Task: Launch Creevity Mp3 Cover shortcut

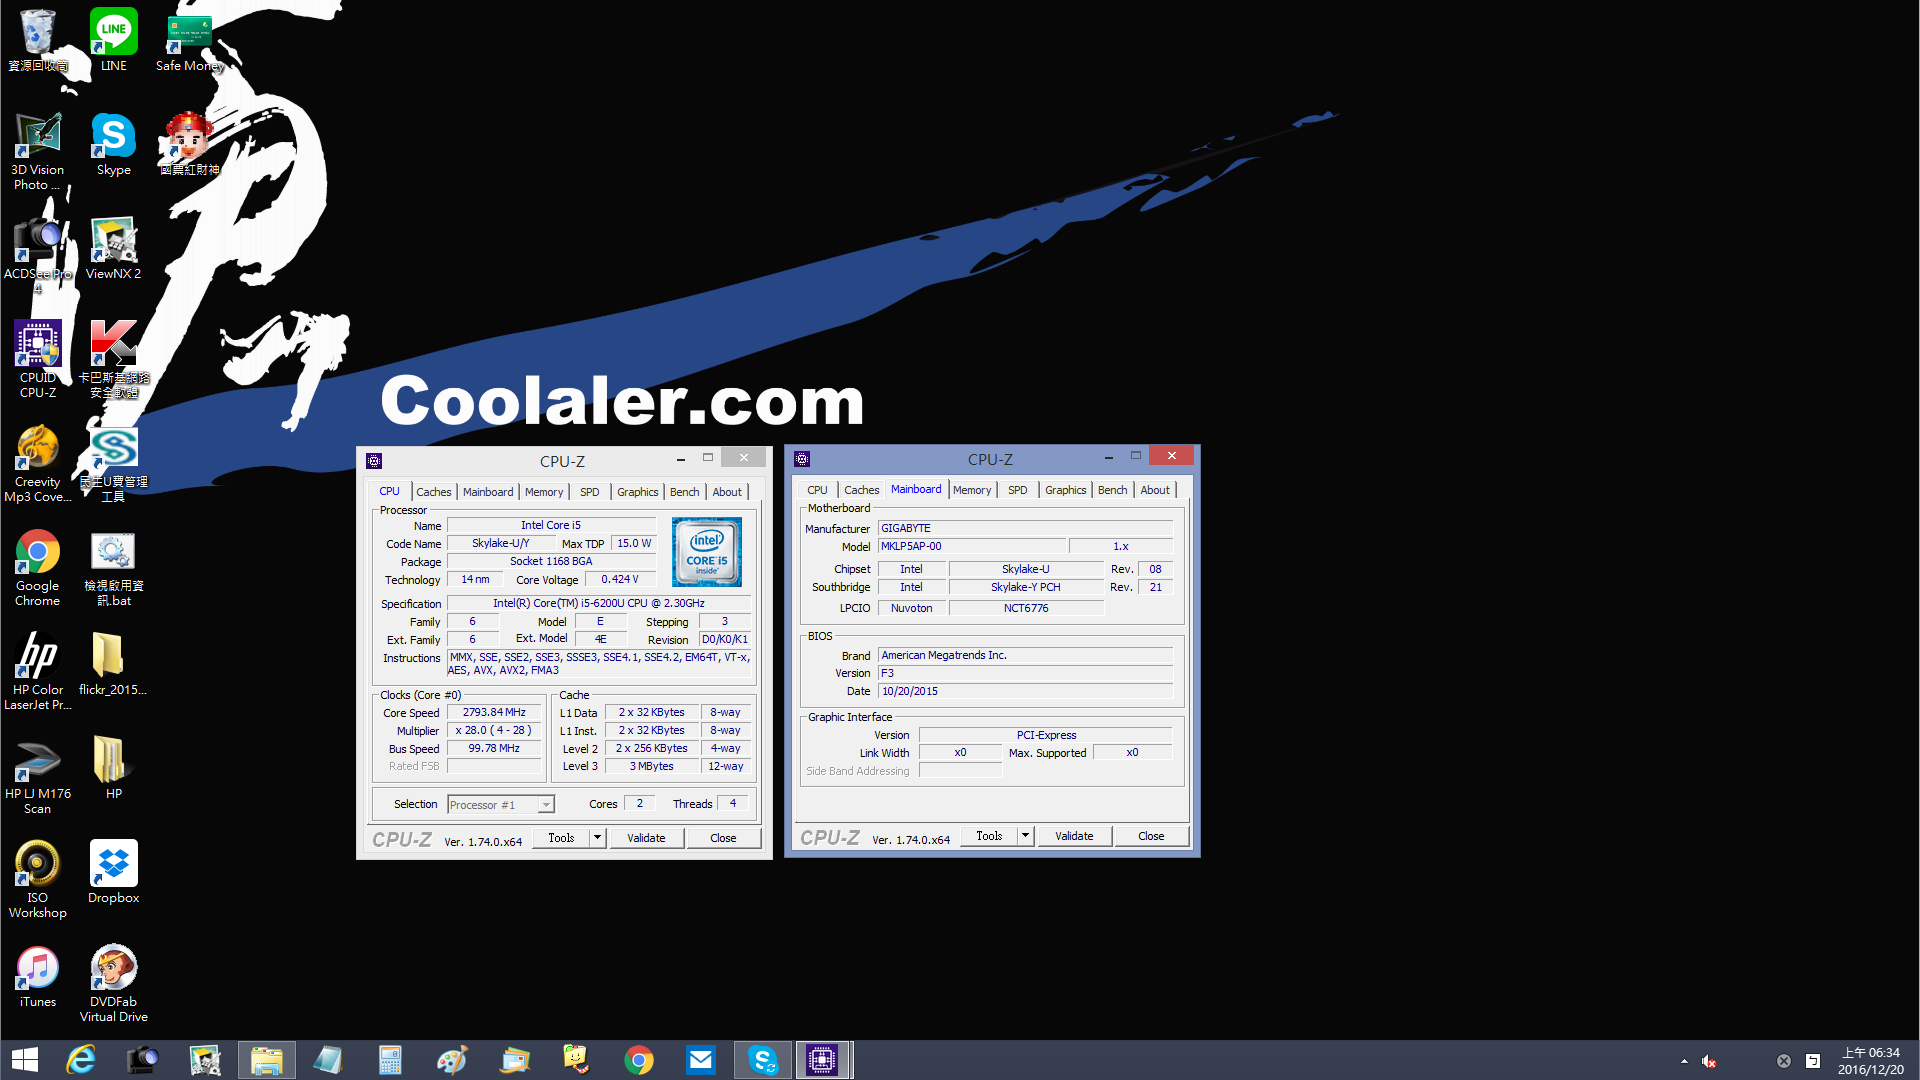Action: pyautogui.click(x=38, y=464)
